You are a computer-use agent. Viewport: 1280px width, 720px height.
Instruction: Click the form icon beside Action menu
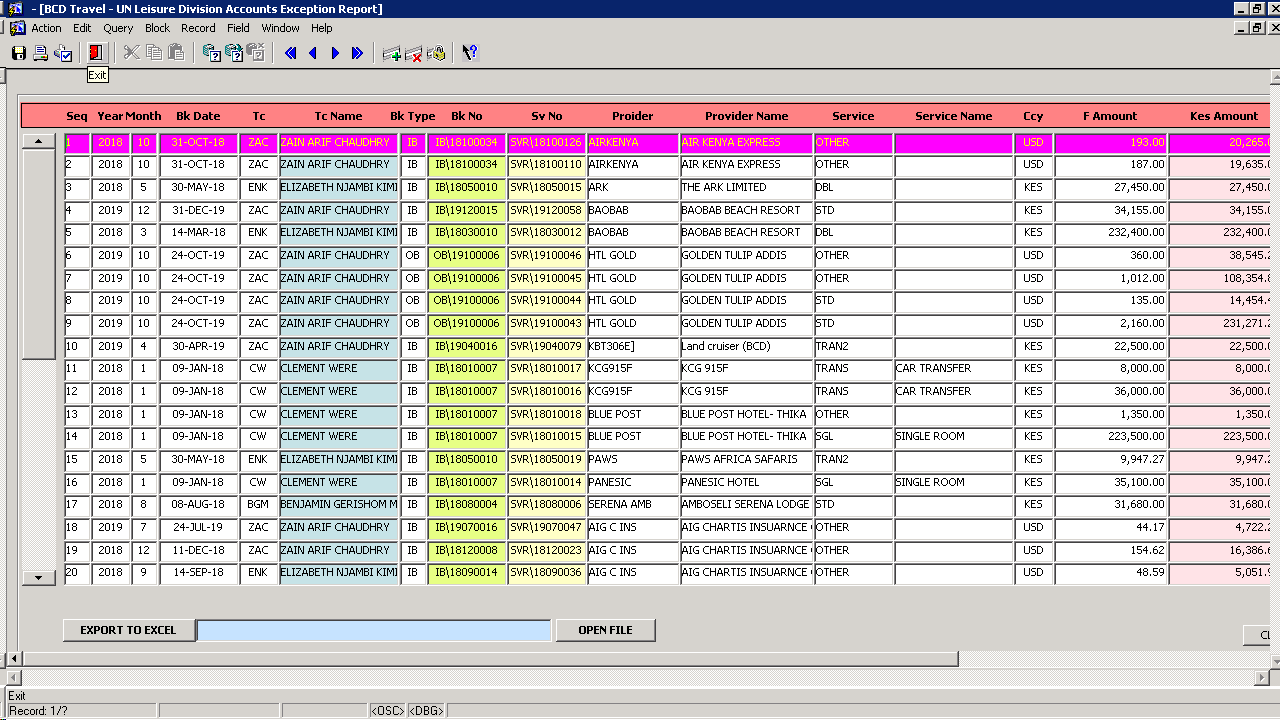(x=17, y=28)
